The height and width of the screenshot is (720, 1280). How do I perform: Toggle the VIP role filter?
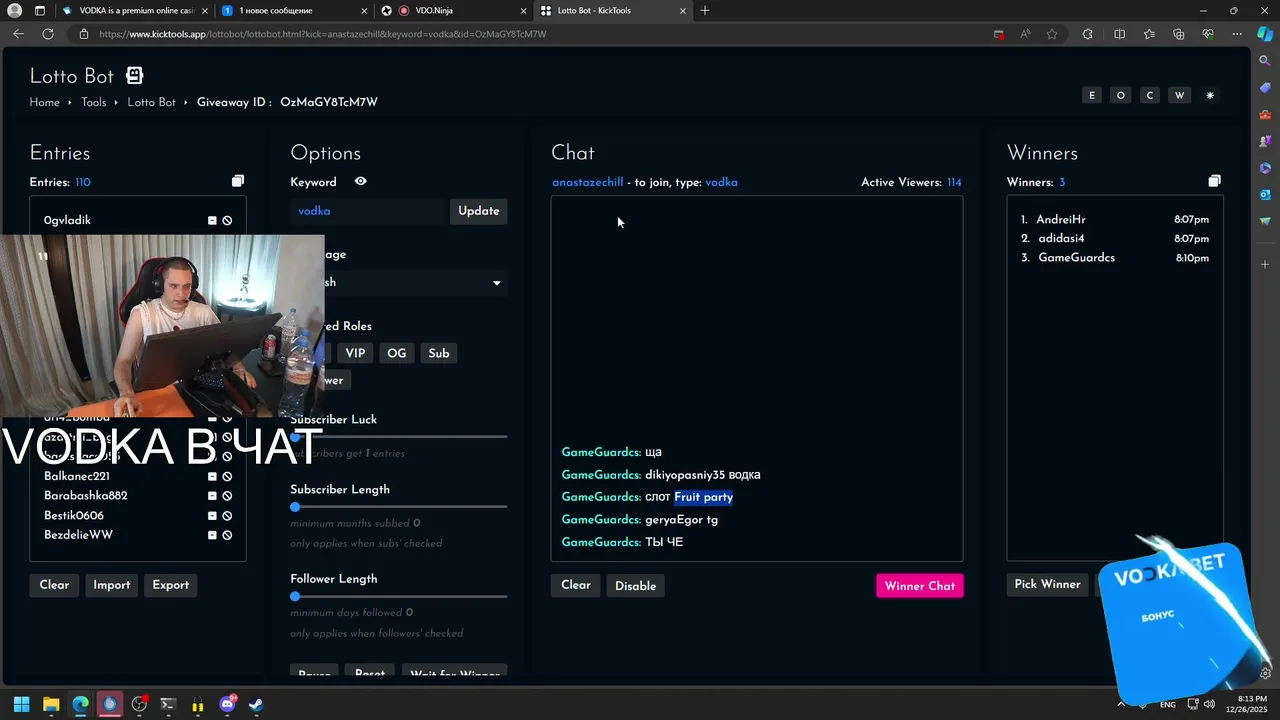(355, 353)
